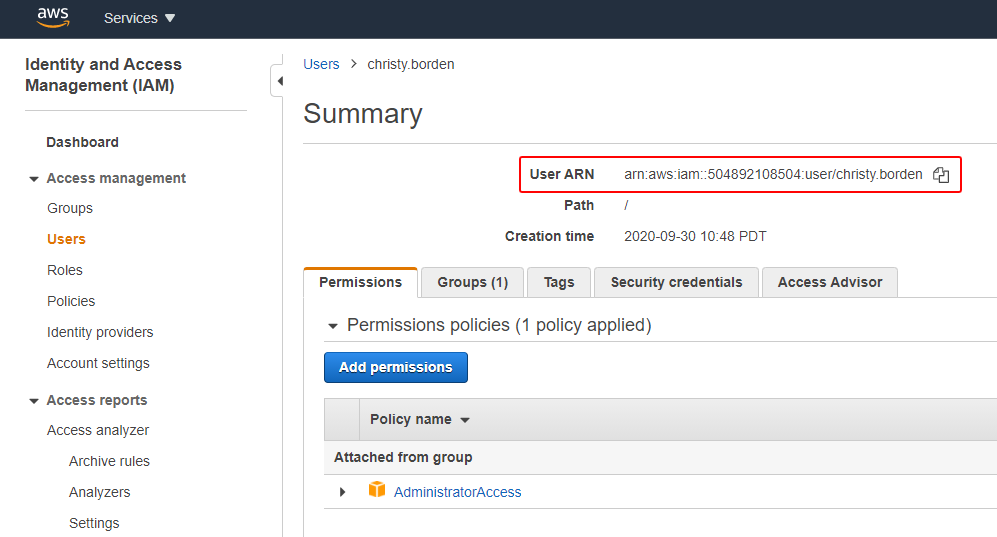Go back to Users breadcrumb link
Image resolution: width=997 pixels, height=537 pixels.
click(x=321, y=64)
